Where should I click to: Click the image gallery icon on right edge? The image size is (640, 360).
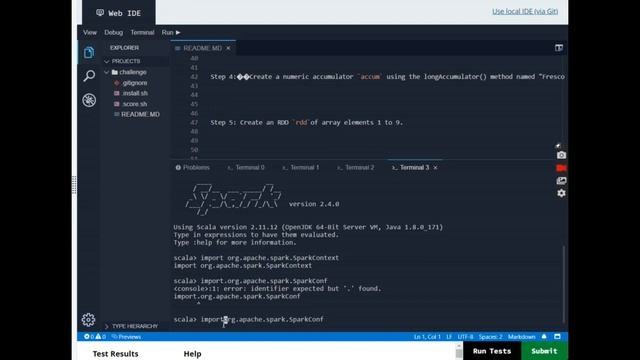point(561,180)
